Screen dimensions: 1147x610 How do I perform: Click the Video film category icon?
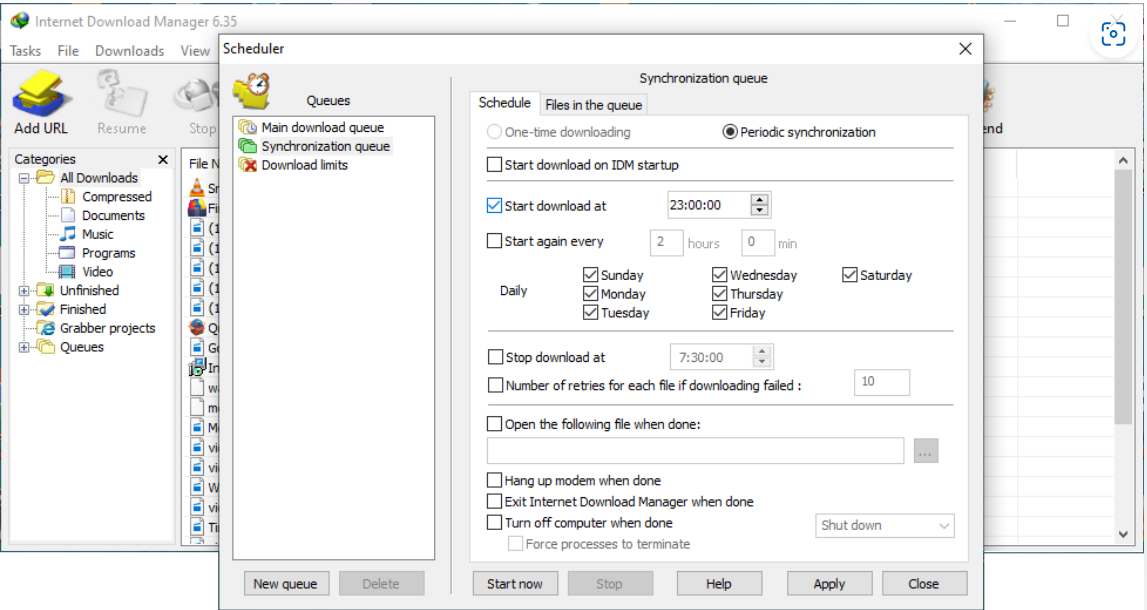pyautogui.click(x=67, y=271)
